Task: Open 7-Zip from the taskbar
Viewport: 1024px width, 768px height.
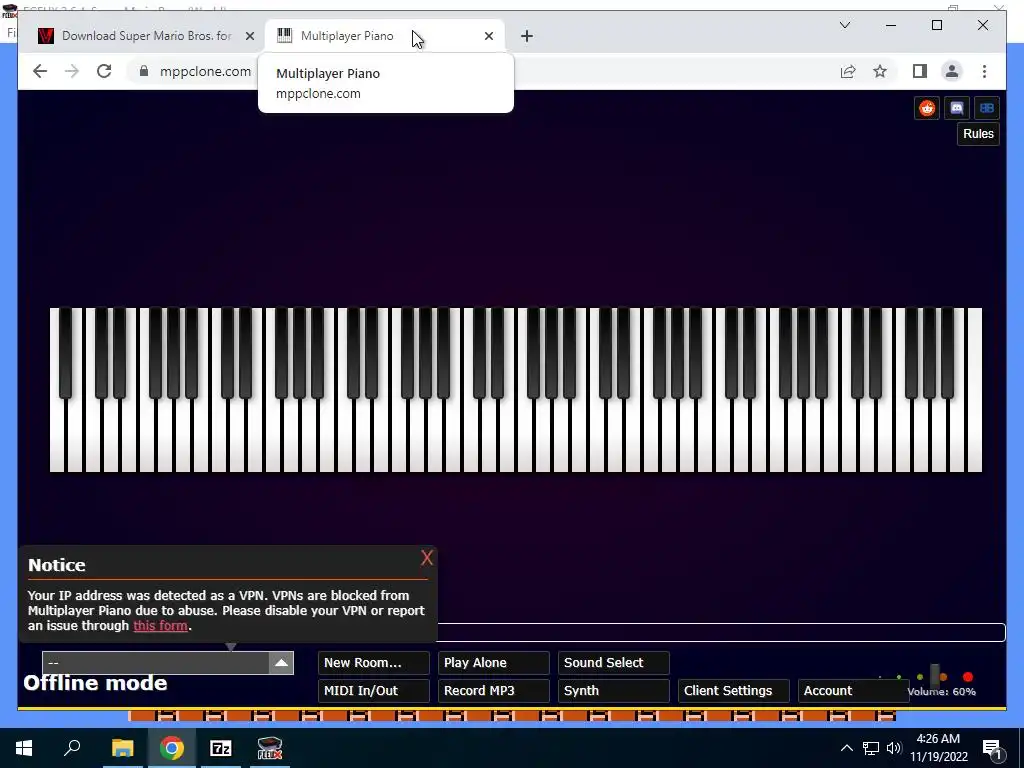Action: pos(221,748)
